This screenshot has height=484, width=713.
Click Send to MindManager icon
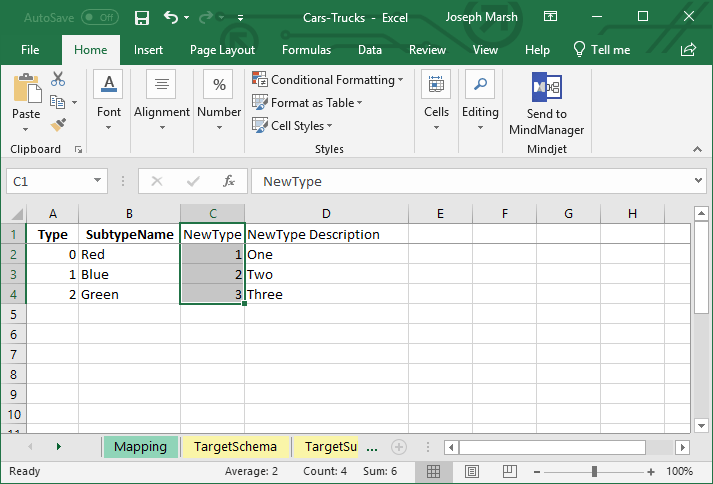(546, 88)
